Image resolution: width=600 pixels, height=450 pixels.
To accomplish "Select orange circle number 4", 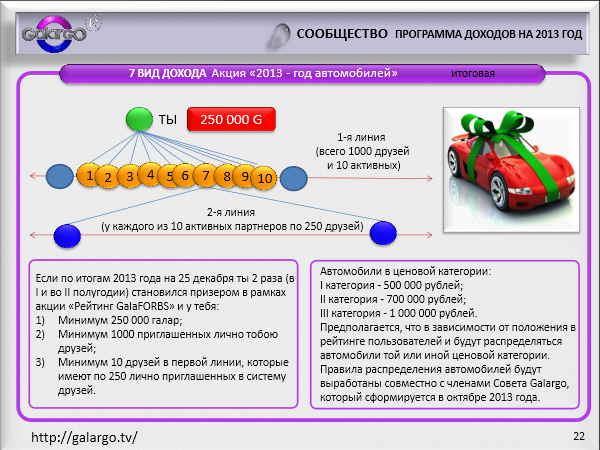I will (x=150, y=174).
